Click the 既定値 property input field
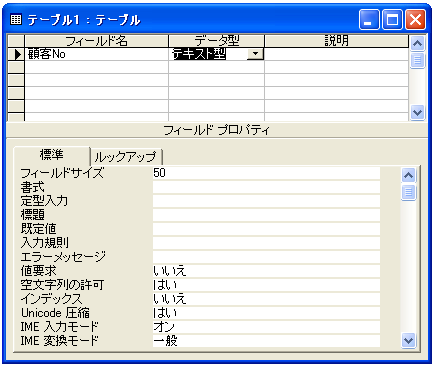The width and height of the screenshot is (433, 368). 266,229
